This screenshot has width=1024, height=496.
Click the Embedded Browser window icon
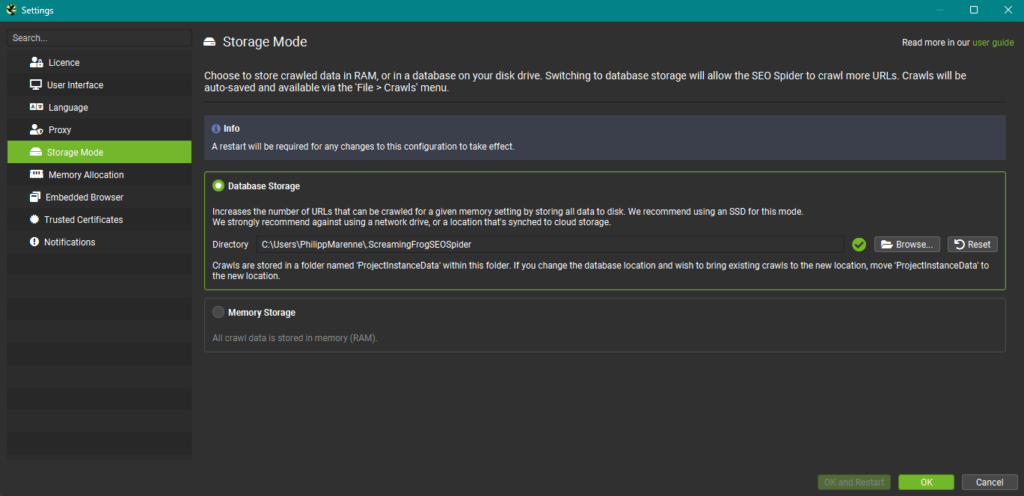click(x=35, y=197)
